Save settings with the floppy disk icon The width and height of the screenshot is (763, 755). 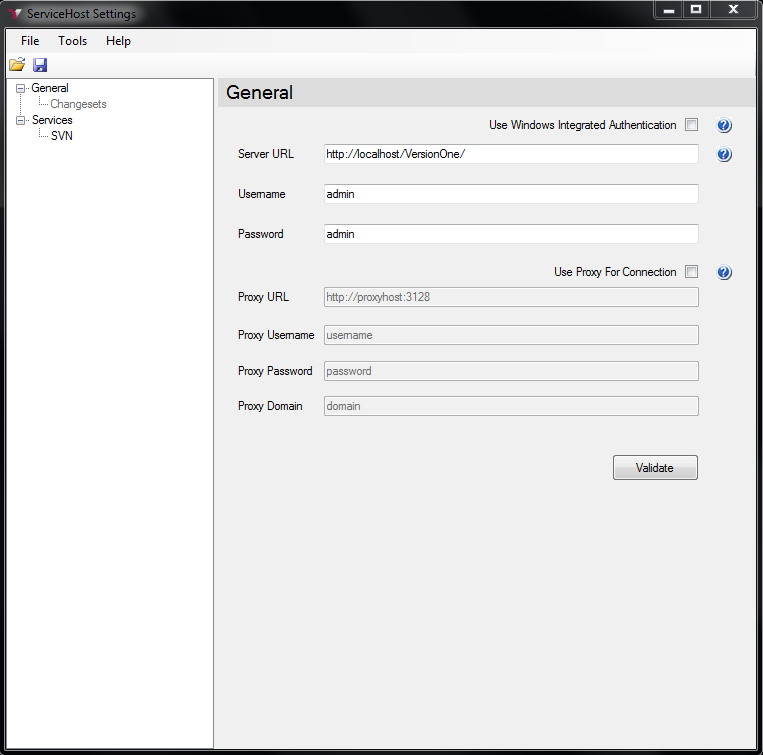(x=40, y=65)
